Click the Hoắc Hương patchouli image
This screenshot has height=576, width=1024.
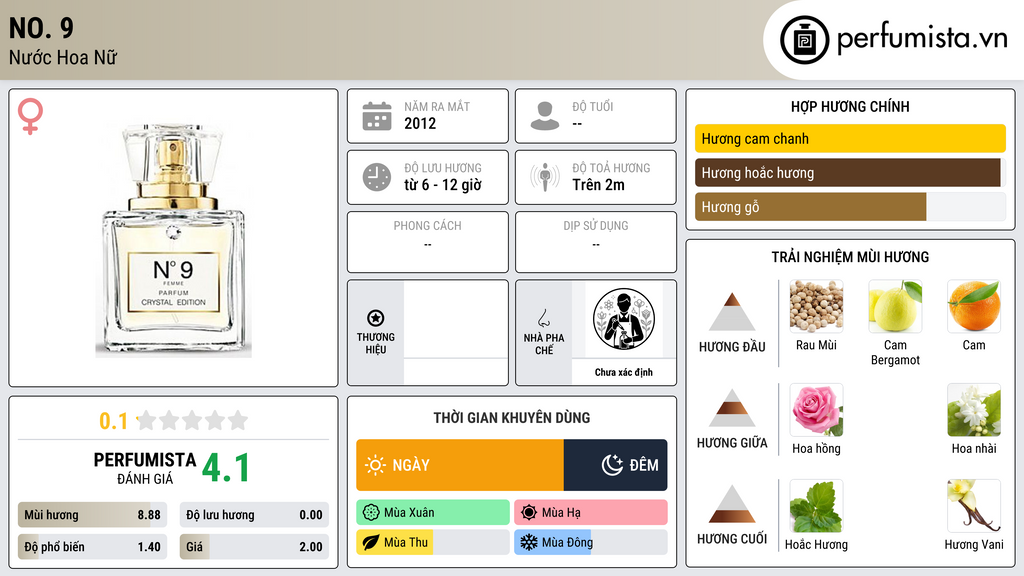point(816,506)
